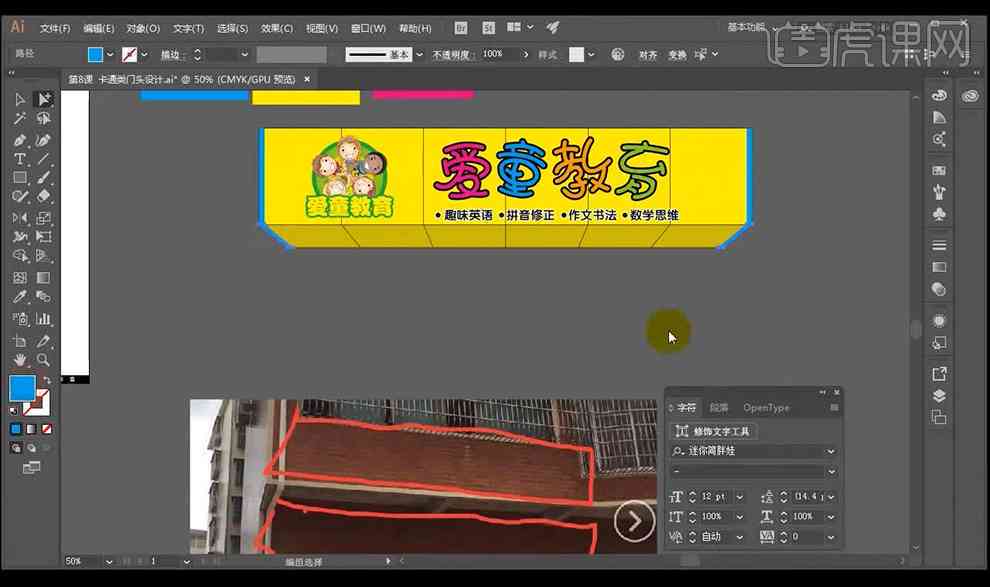
Task: Open the 对象(O) menu
Action: pos(143,28)
